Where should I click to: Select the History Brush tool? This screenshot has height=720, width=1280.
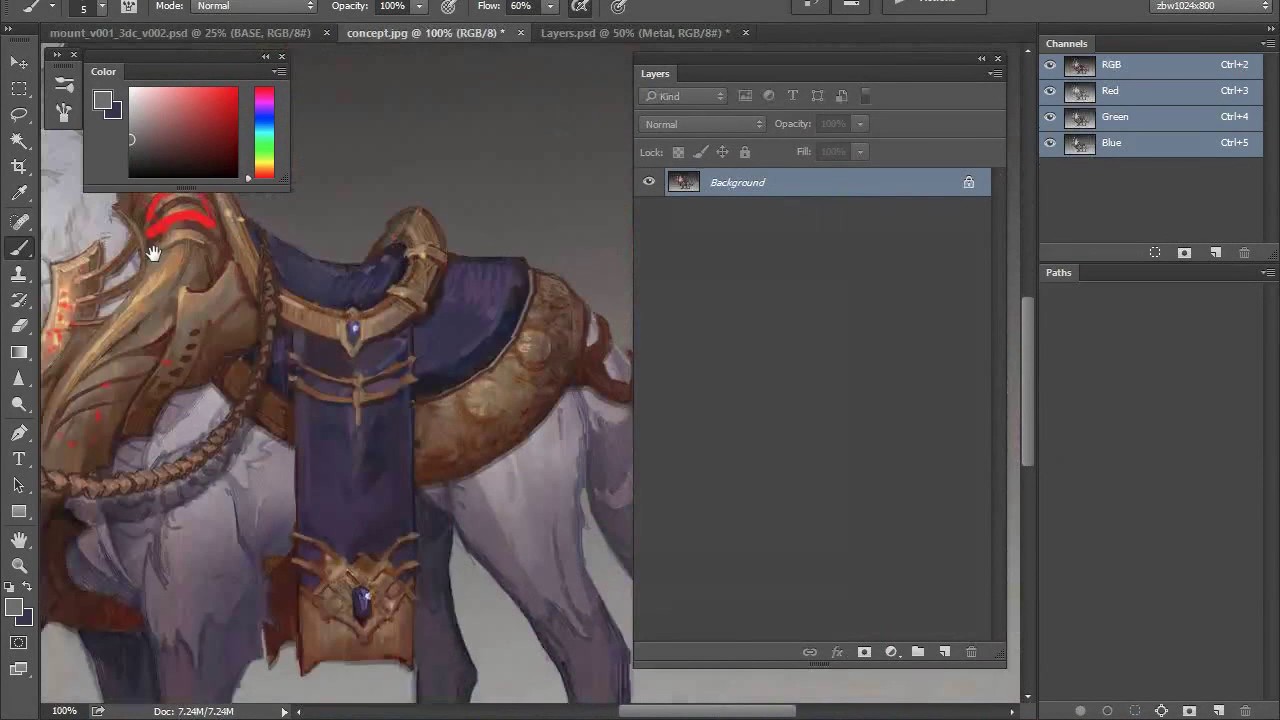(x=19, y=300)
